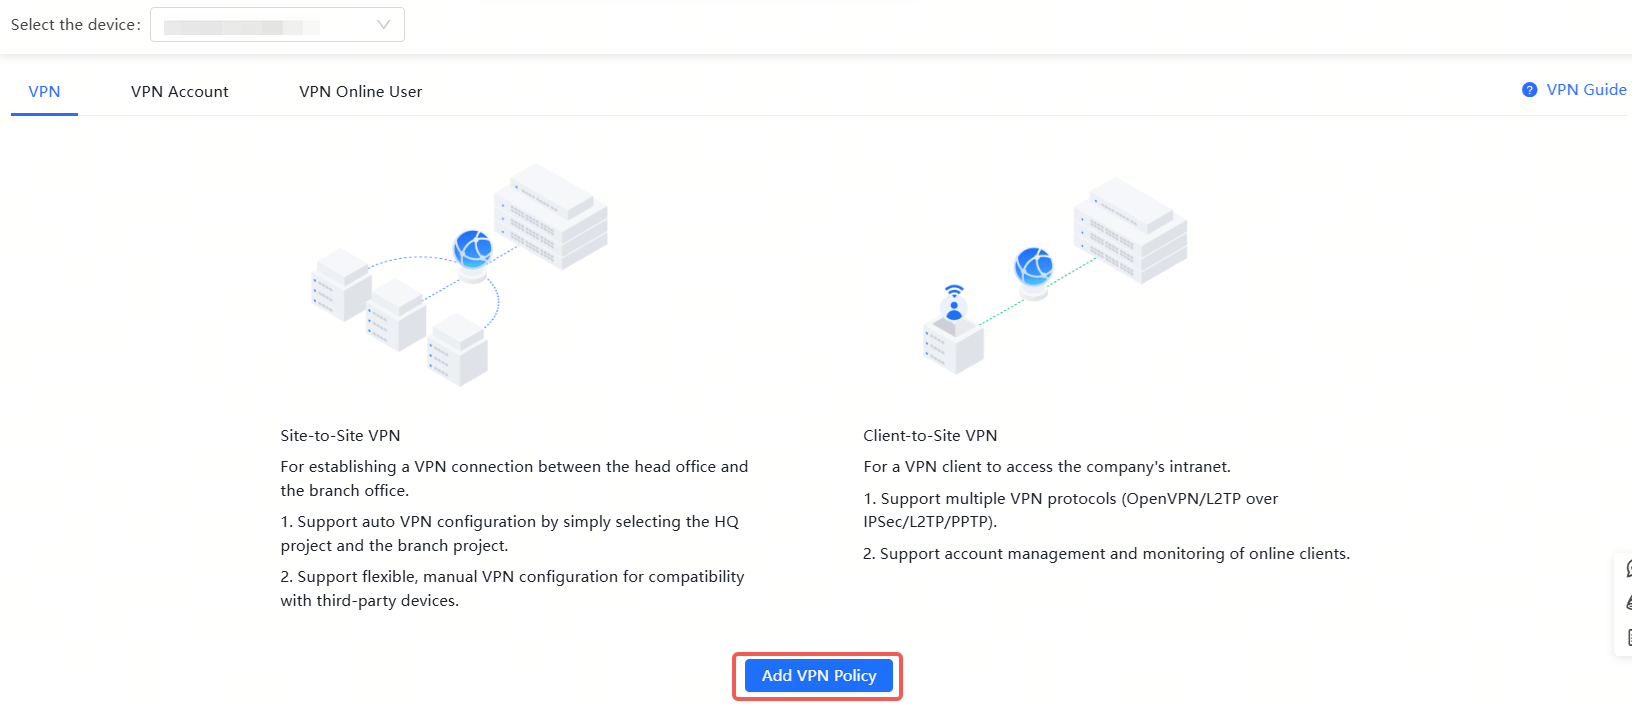Viewport: 1632px width, 706px height.
Task: Select the Client-to-Site VPN heading
Action: [x=930, y=436]
